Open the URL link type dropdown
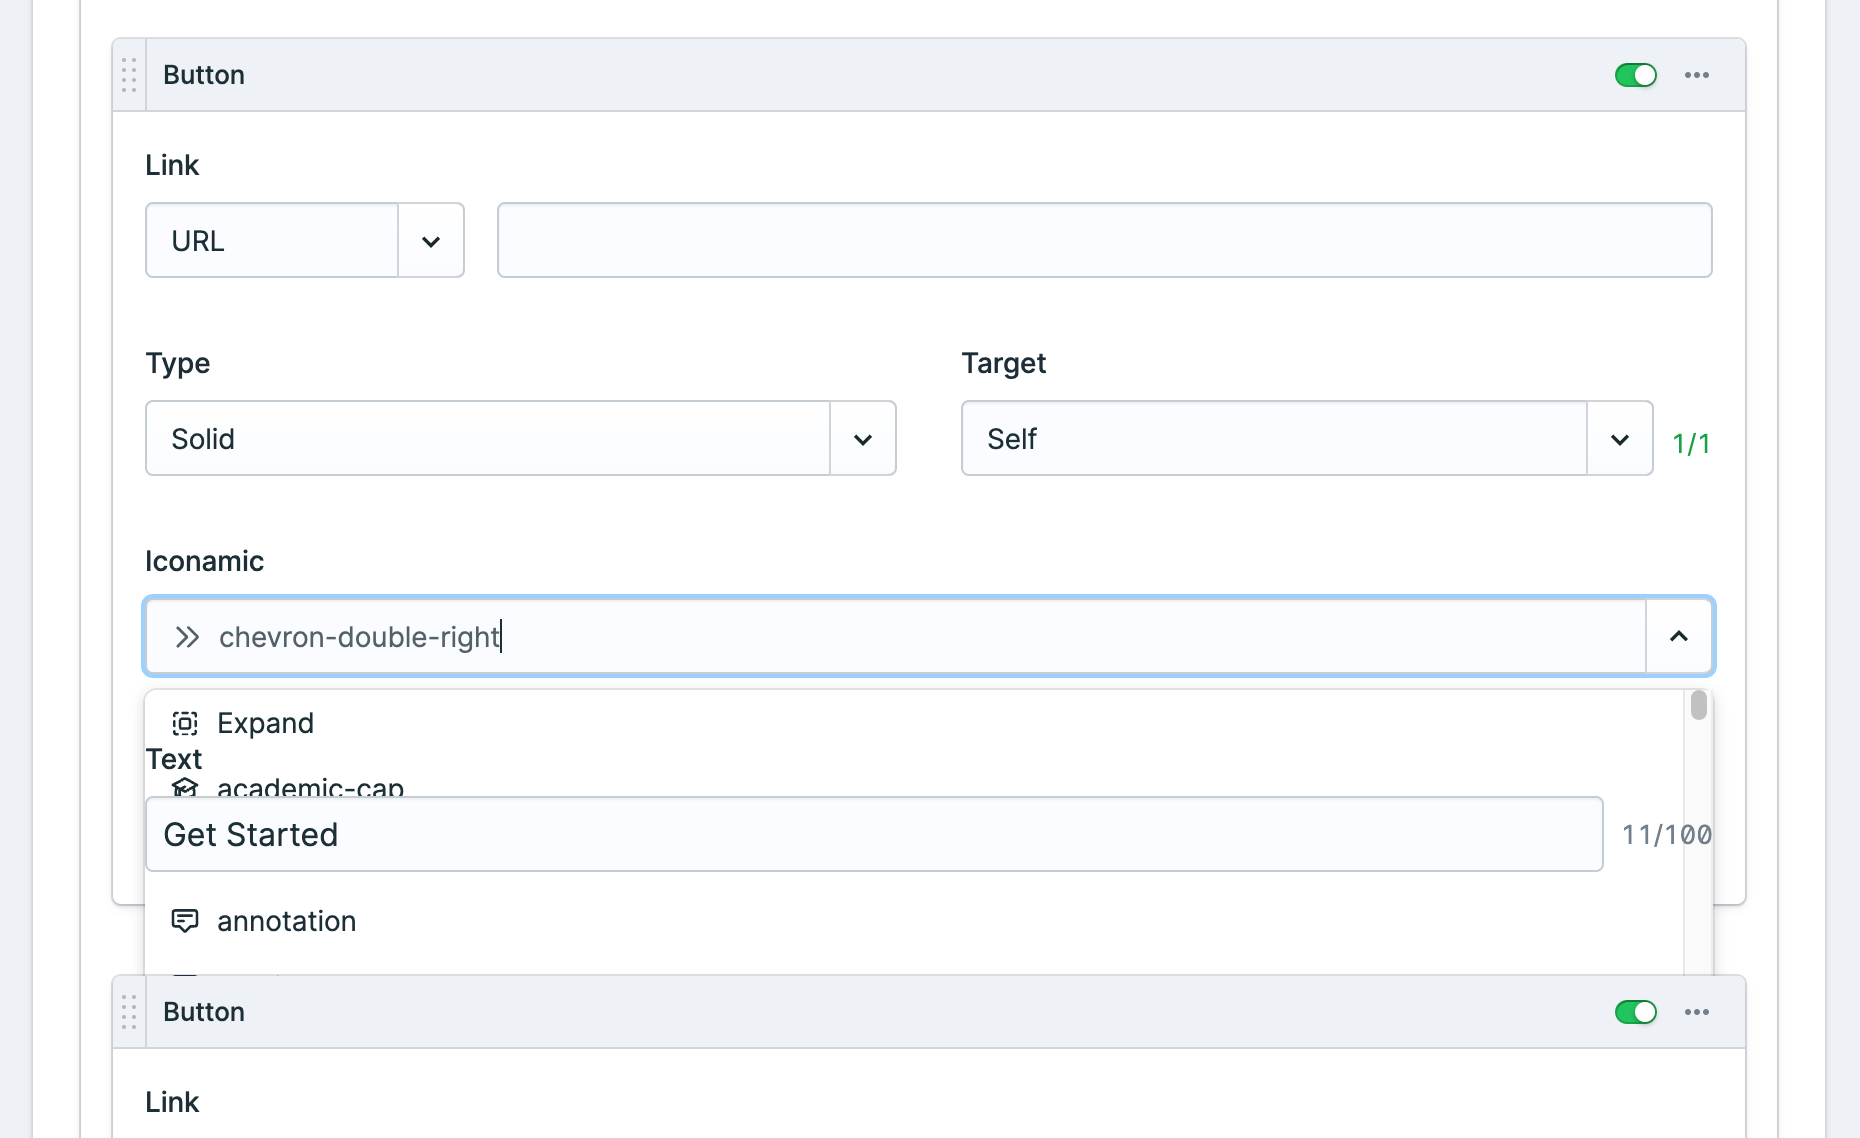Image resolution: width=1860 pixels, height=1138 pixels. point(431,240)
